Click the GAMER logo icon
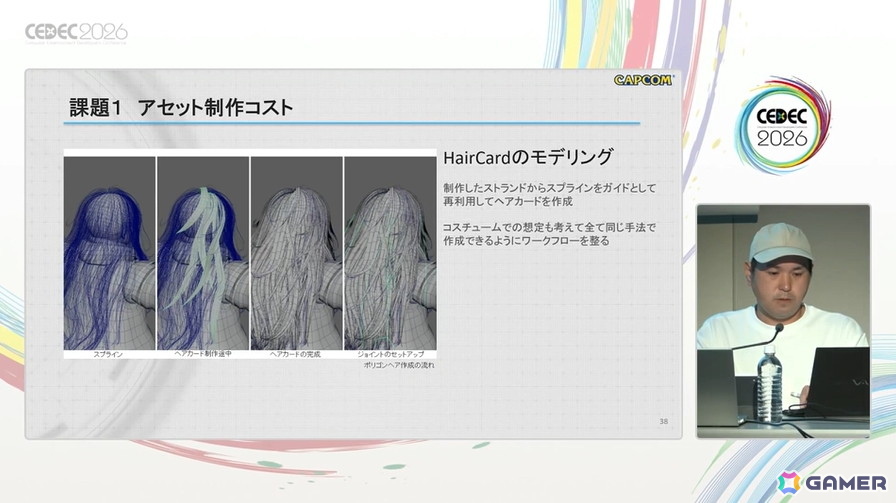Screen dimensions: 896x503 [x=789, y=483]
